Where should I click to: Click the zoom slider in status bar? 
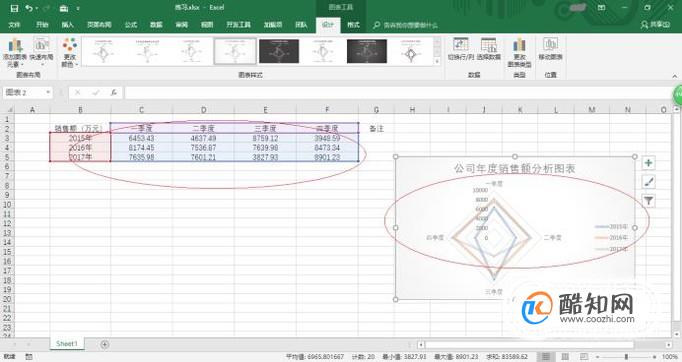tap(626, 356)
